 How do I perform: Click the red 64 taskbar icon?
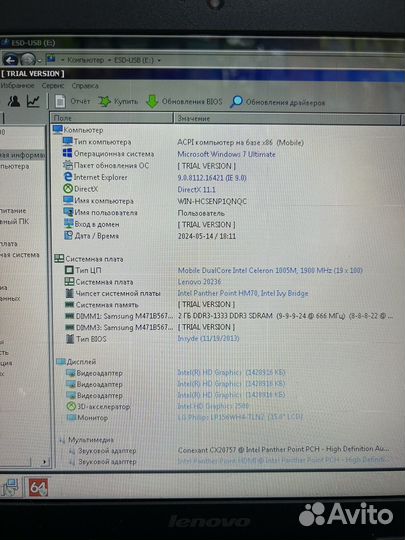click(x=38, y=487)
